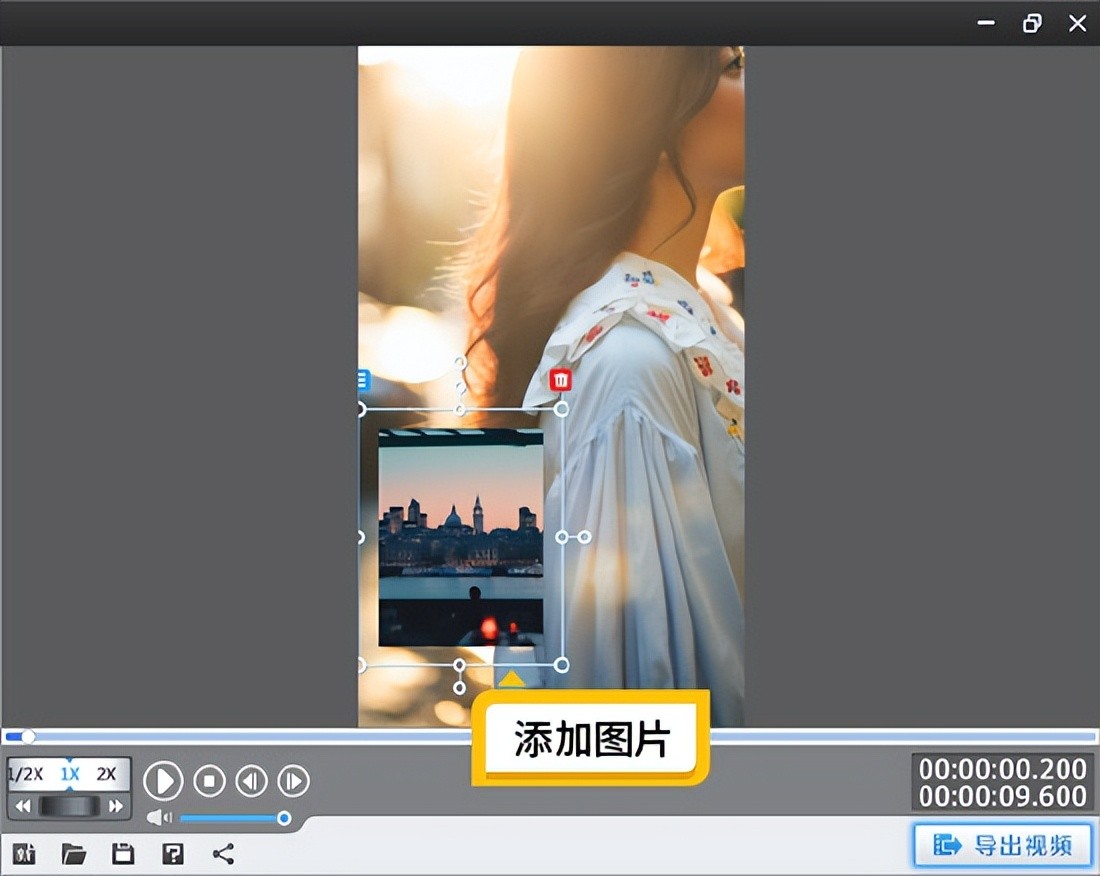Step back one frame
This screenshot has height=876, width=1100.
pos(251,780)
